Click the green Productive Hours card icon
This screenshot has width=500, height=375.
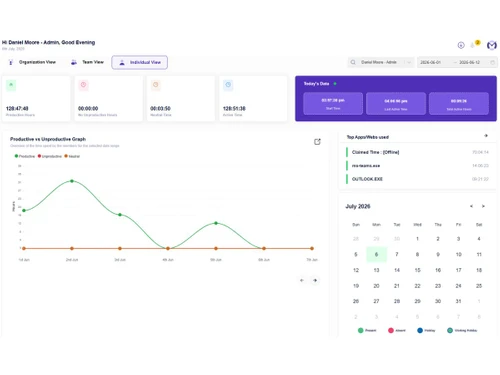(x=11, y=85)
